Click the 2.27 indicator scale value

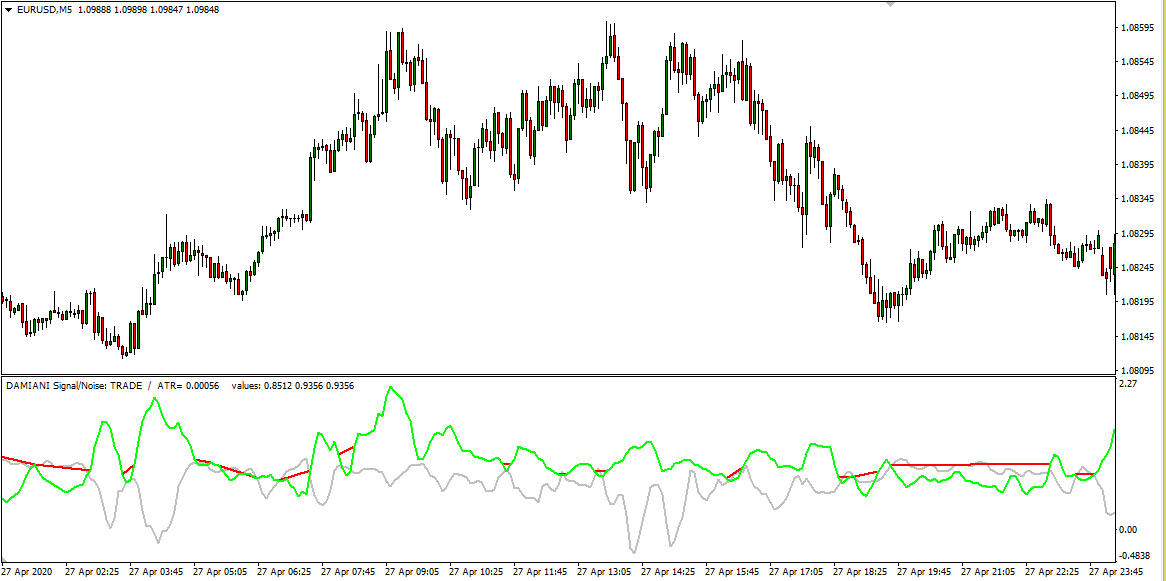pyautogui.click(x=1128, y=383)
